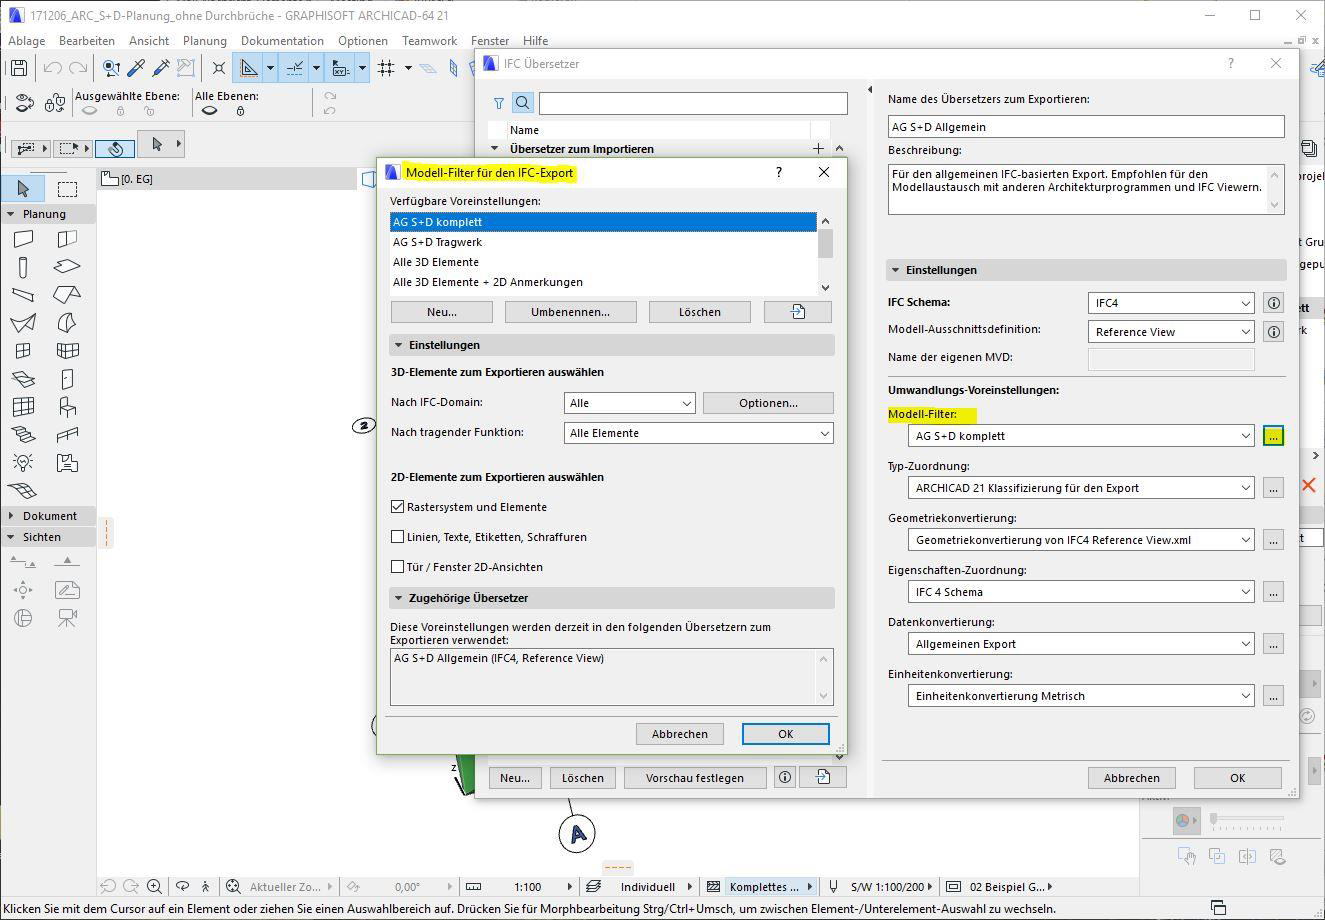Toggle Alle Ebenen lock icon

coord(240,111)
